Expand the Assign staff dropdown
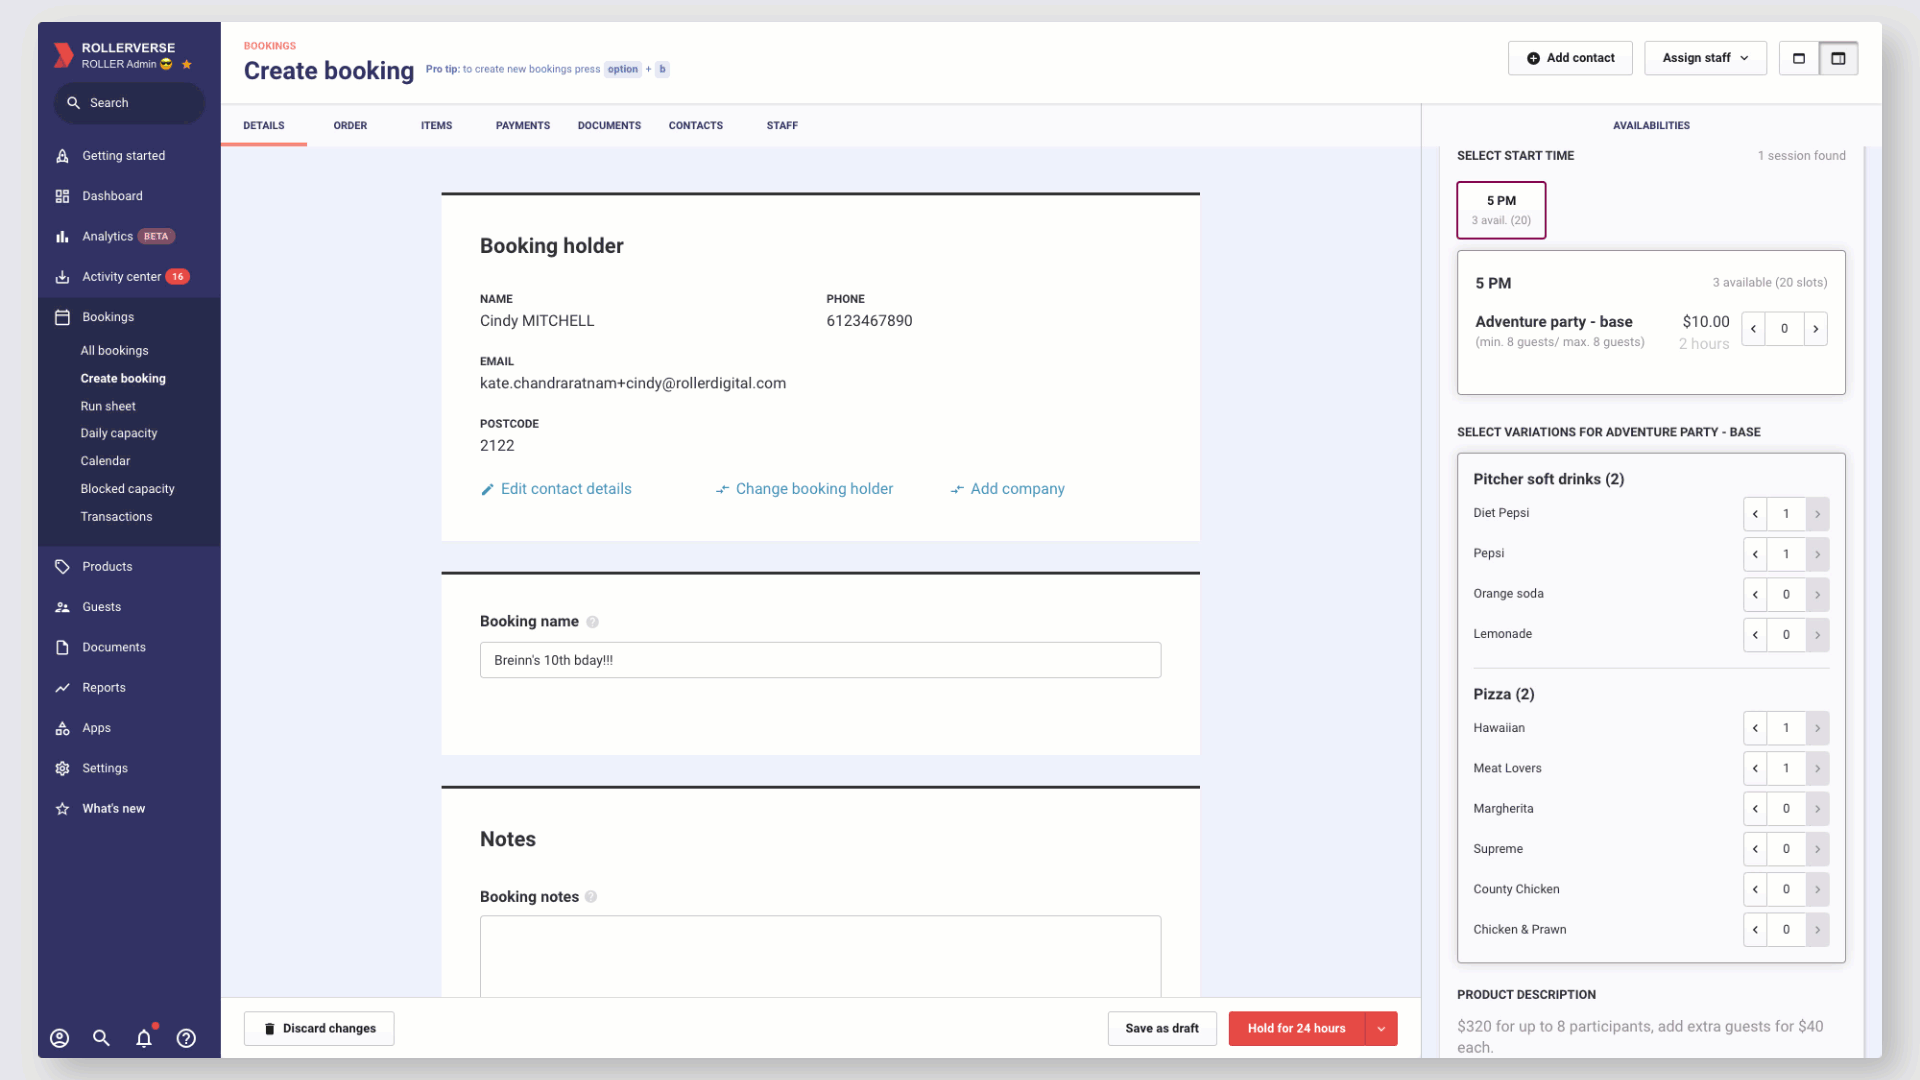This screenshot has width=1920, height=1080. [x=1705, y=58]
